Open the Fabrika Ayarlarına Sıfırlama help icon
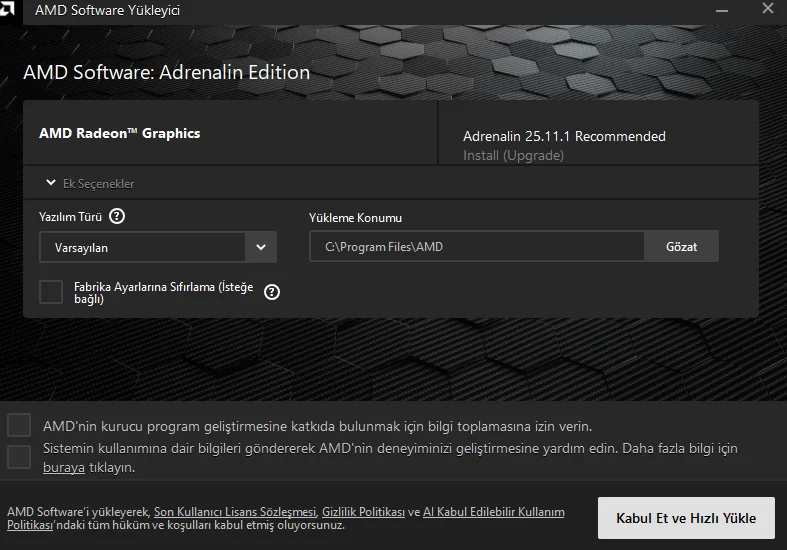 [272, 292]
